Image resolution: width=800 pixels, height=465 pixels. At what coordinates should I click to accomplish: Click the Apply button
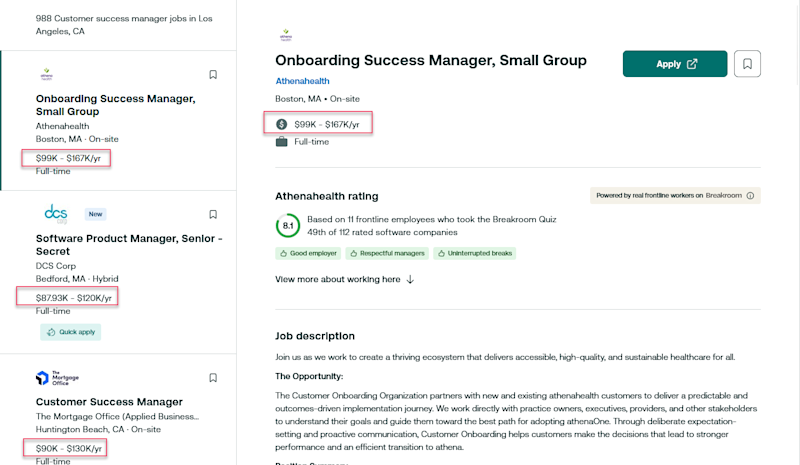pos(674,64)
